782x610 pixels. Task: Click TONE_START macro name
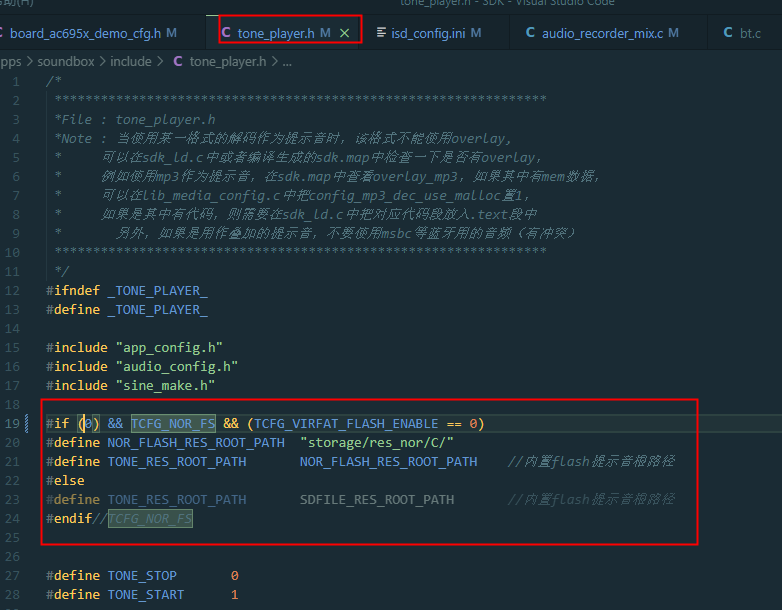tap(146, 595)
